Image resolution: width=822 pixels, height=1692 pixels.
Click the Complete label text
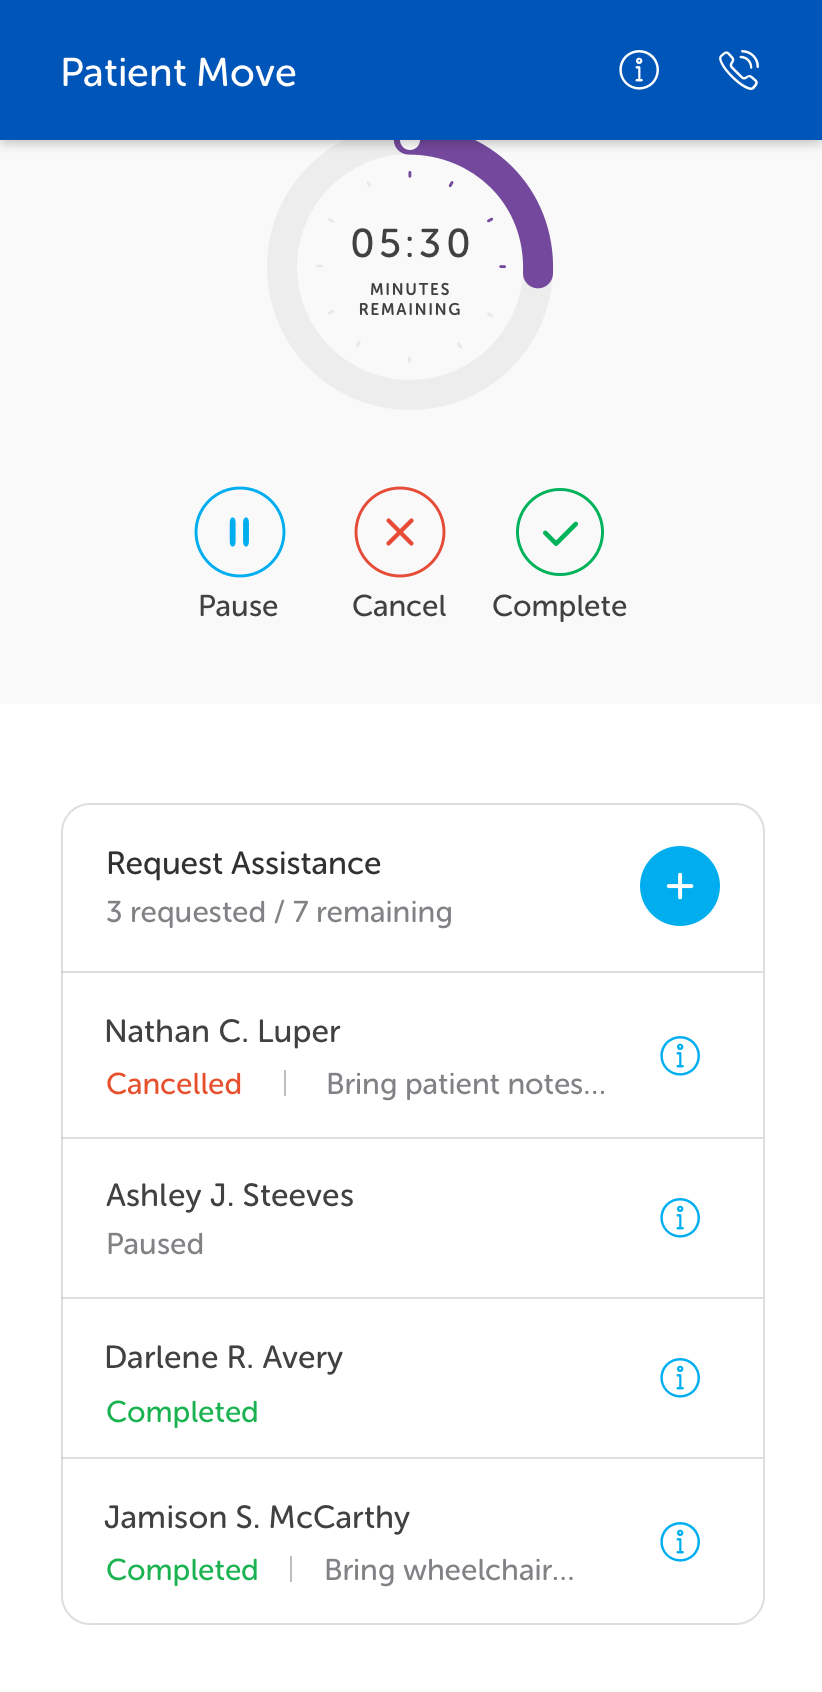[x=559, y=606]
